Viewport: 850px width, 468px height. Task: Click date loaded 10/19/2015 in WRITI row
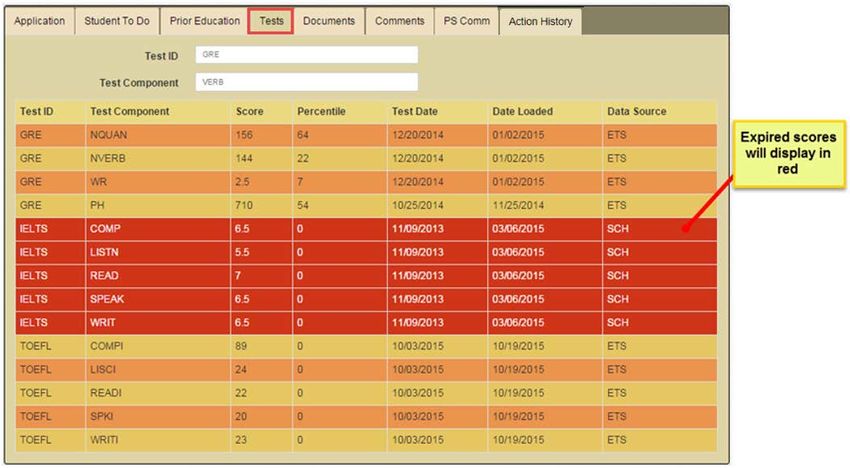[x=544, y=440]
